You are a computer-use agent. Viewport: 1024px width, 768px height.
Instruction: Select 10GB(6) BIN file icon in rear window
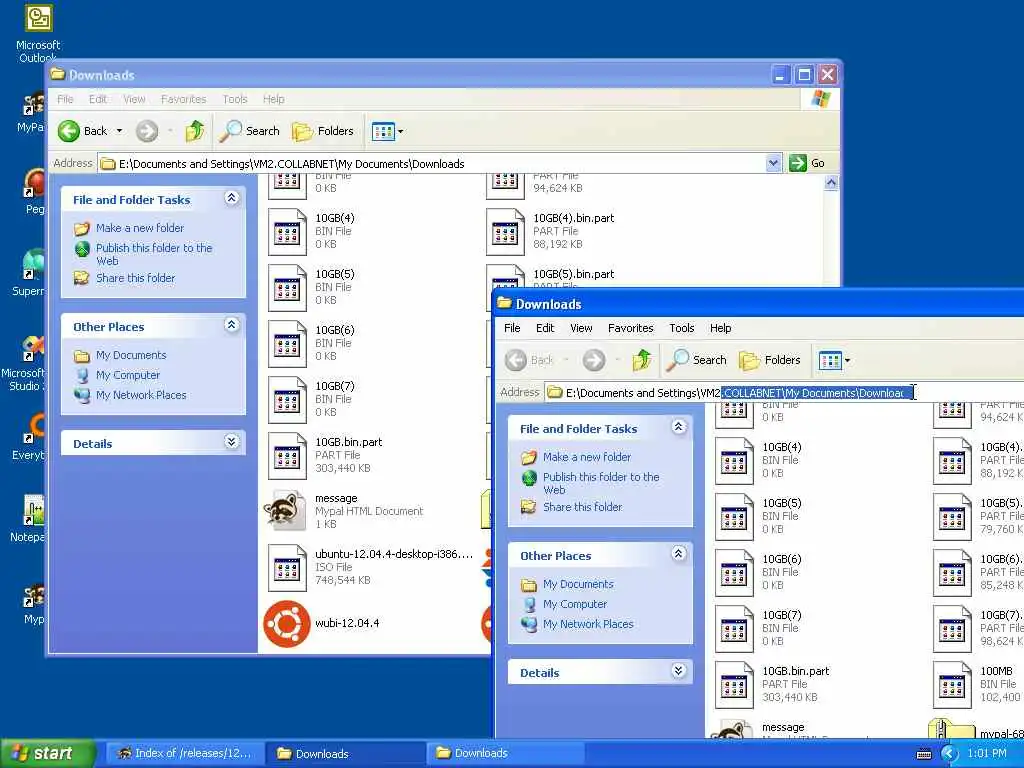[287, 344]
